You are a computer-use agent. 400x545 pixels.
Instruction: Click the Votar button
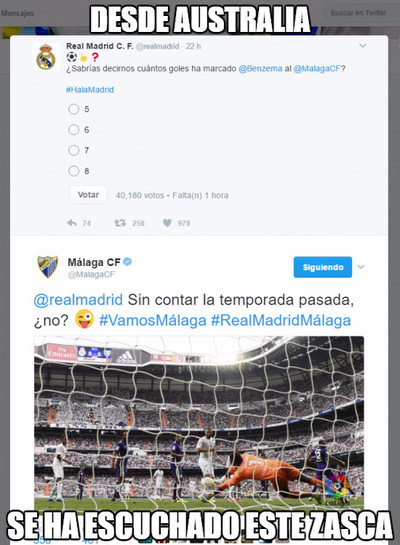tap(88, 195)
